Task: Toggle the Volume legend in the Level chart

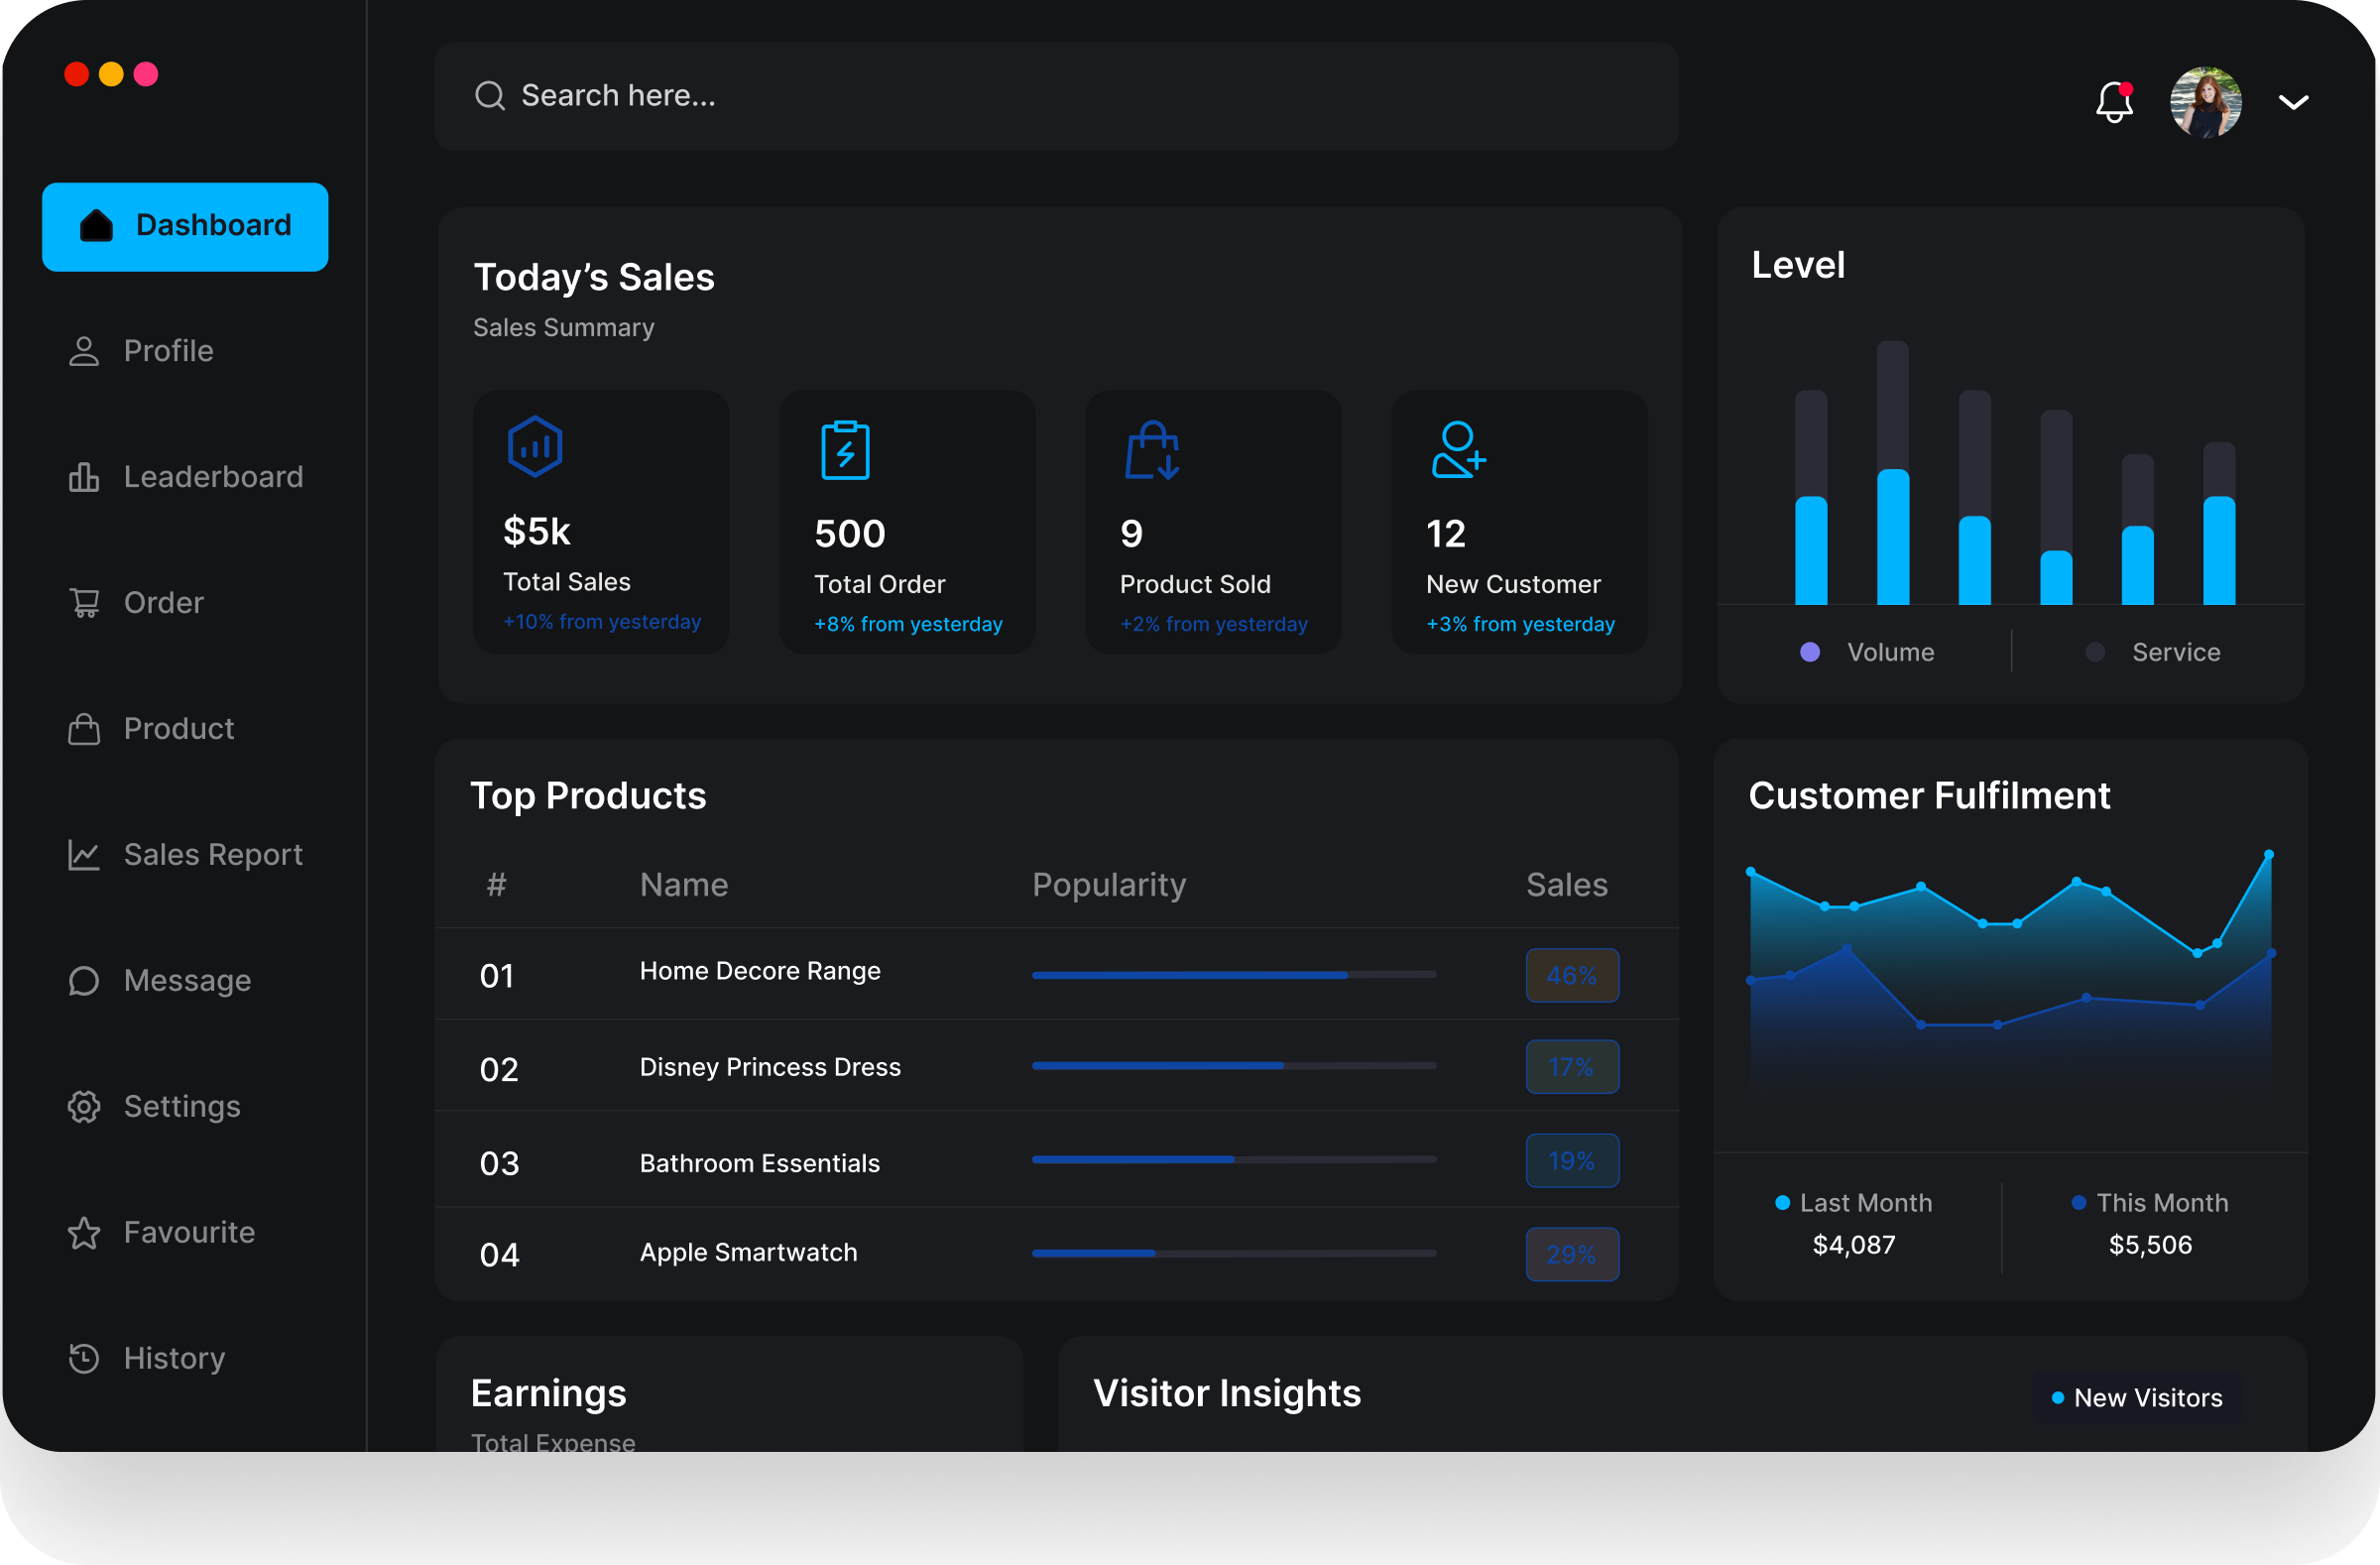Action: [x=1871, y=651]
